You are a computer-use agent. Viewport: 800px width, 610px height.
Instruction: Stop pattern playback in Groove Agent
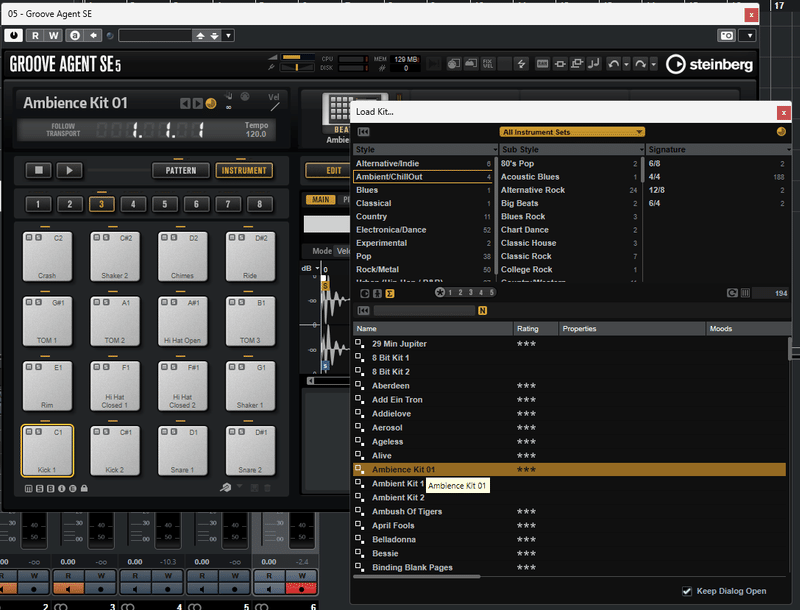pos(39,170)
